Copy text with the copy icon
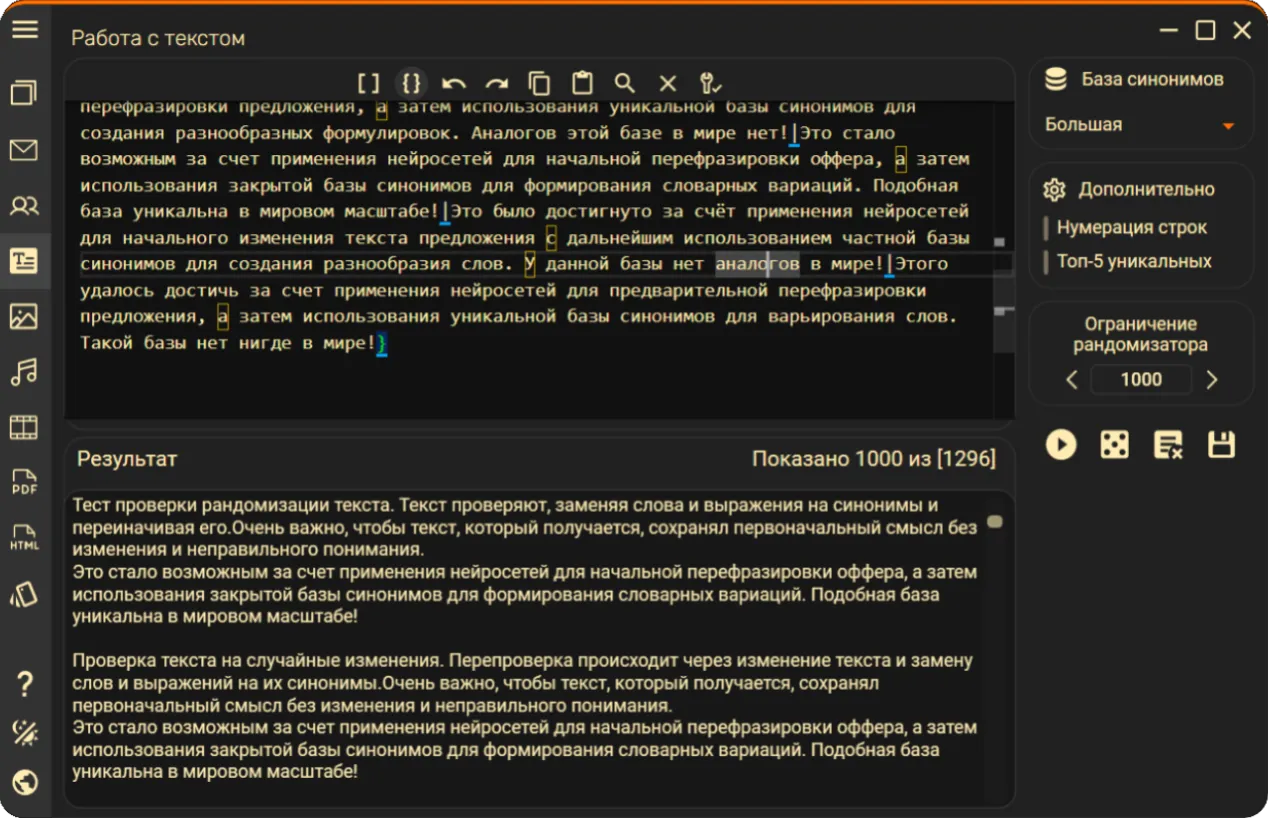The width and height of the screenshot is (1268, 818). pyautogui.click(x=540, y=83)
